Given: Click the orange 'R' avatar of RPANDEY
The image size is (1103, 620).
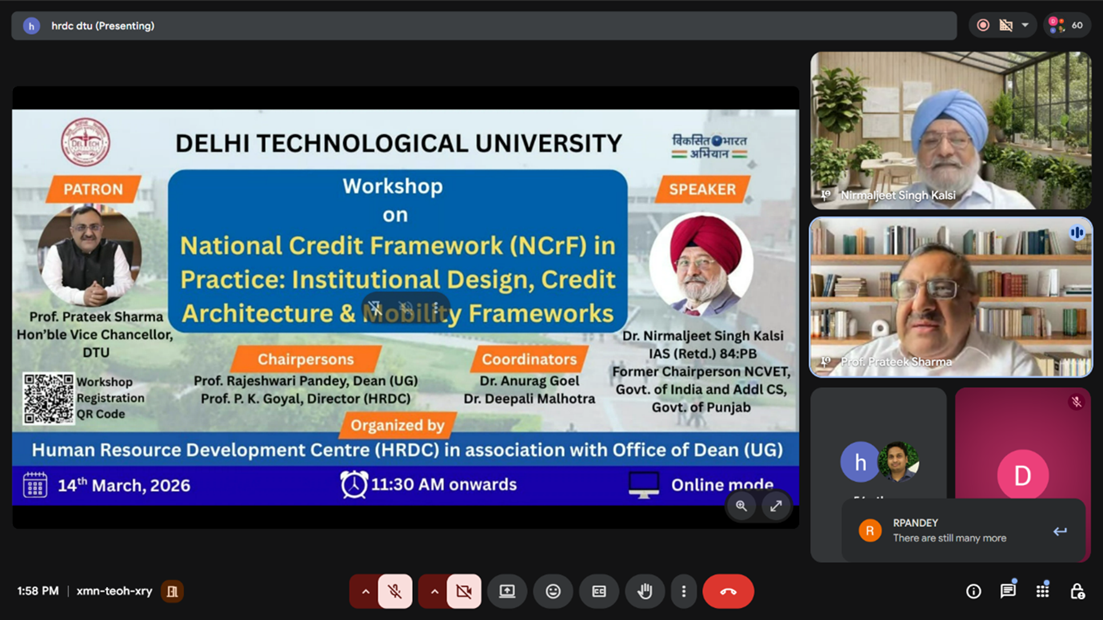Looking at the screenshot, I should 870,531.
